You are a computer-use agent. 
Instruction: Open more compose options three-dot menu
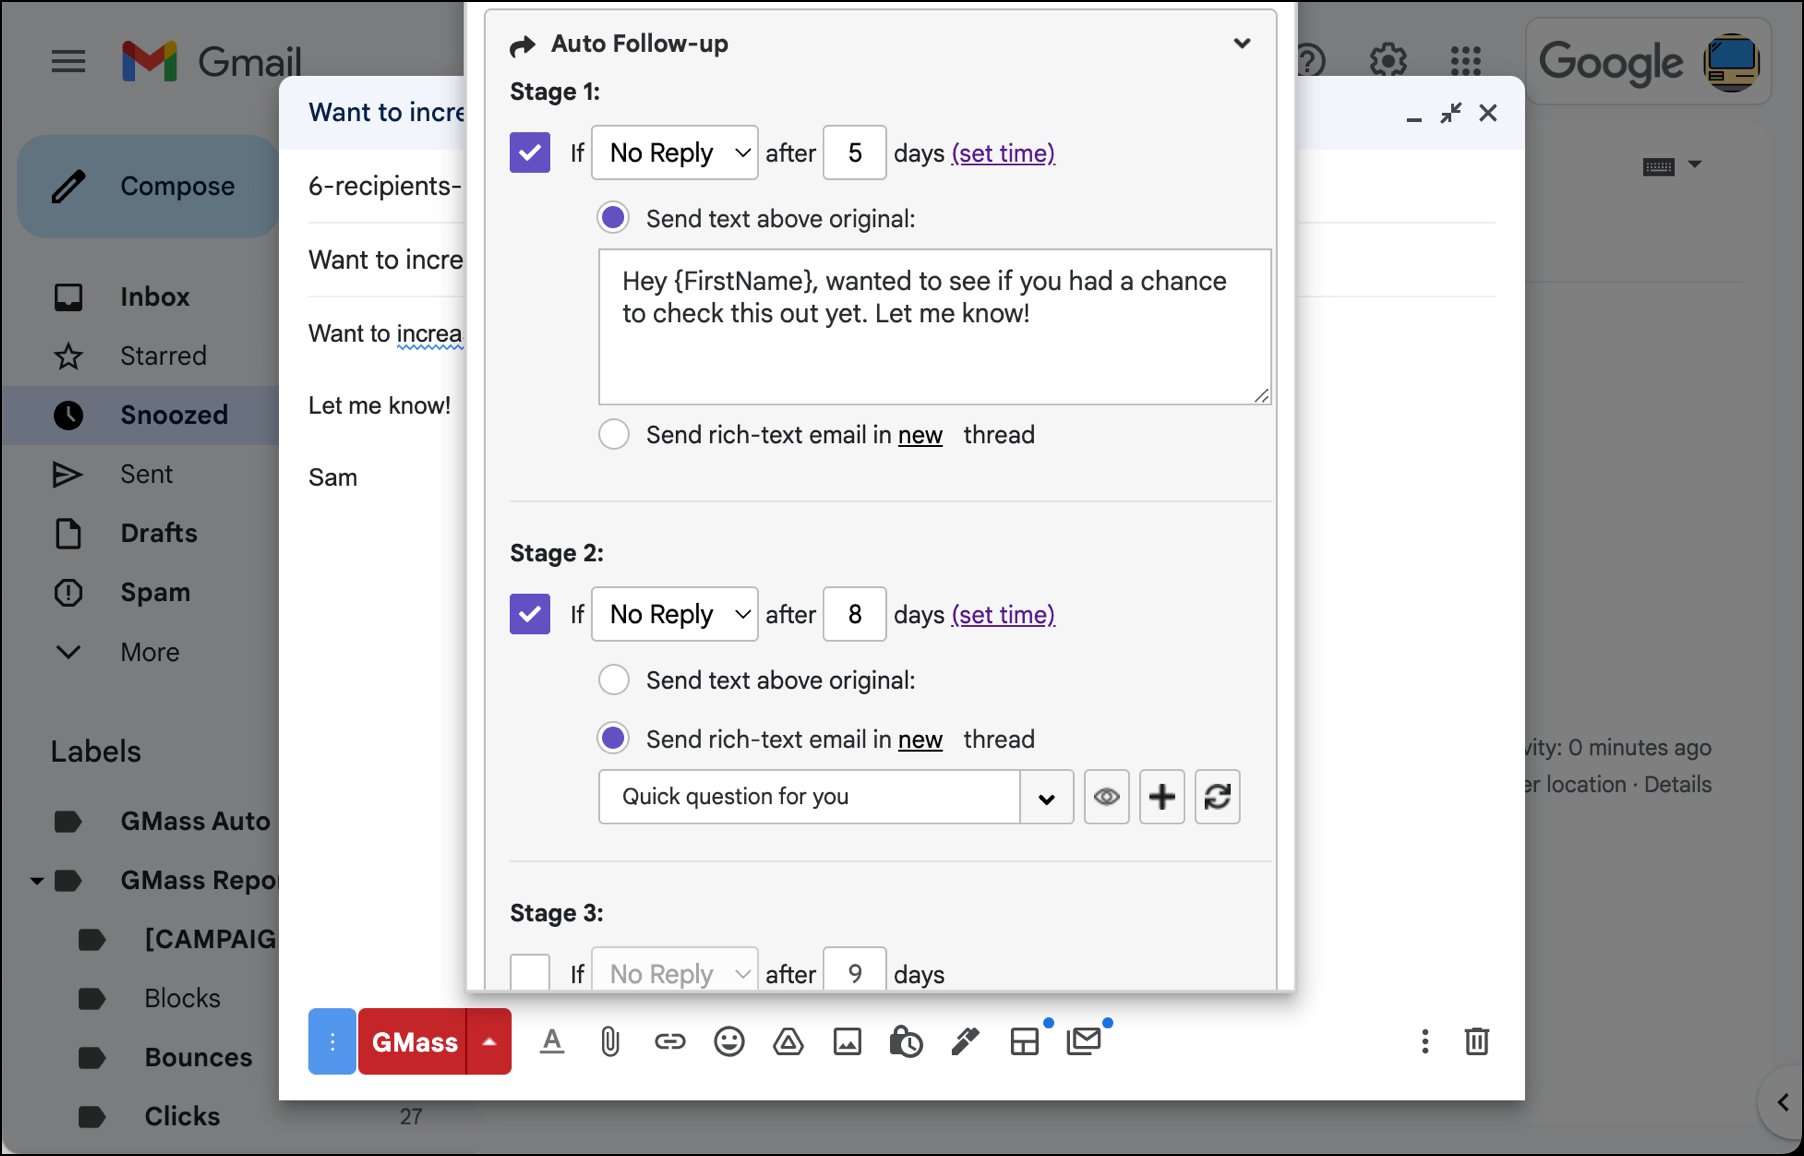coord(1425,1042)
